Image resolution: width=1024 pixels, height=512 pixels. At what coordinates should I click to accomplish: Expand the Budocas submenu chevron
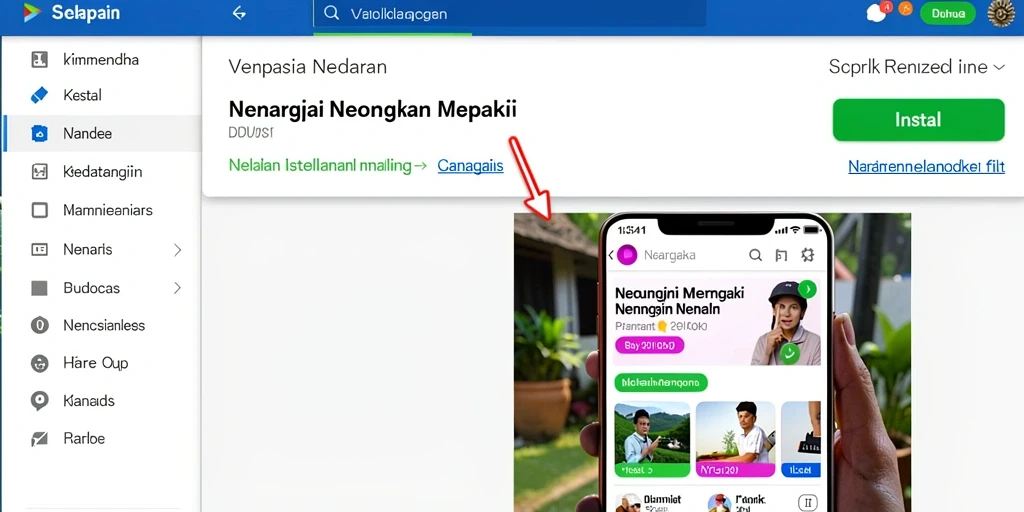click(x=178, y=288)
